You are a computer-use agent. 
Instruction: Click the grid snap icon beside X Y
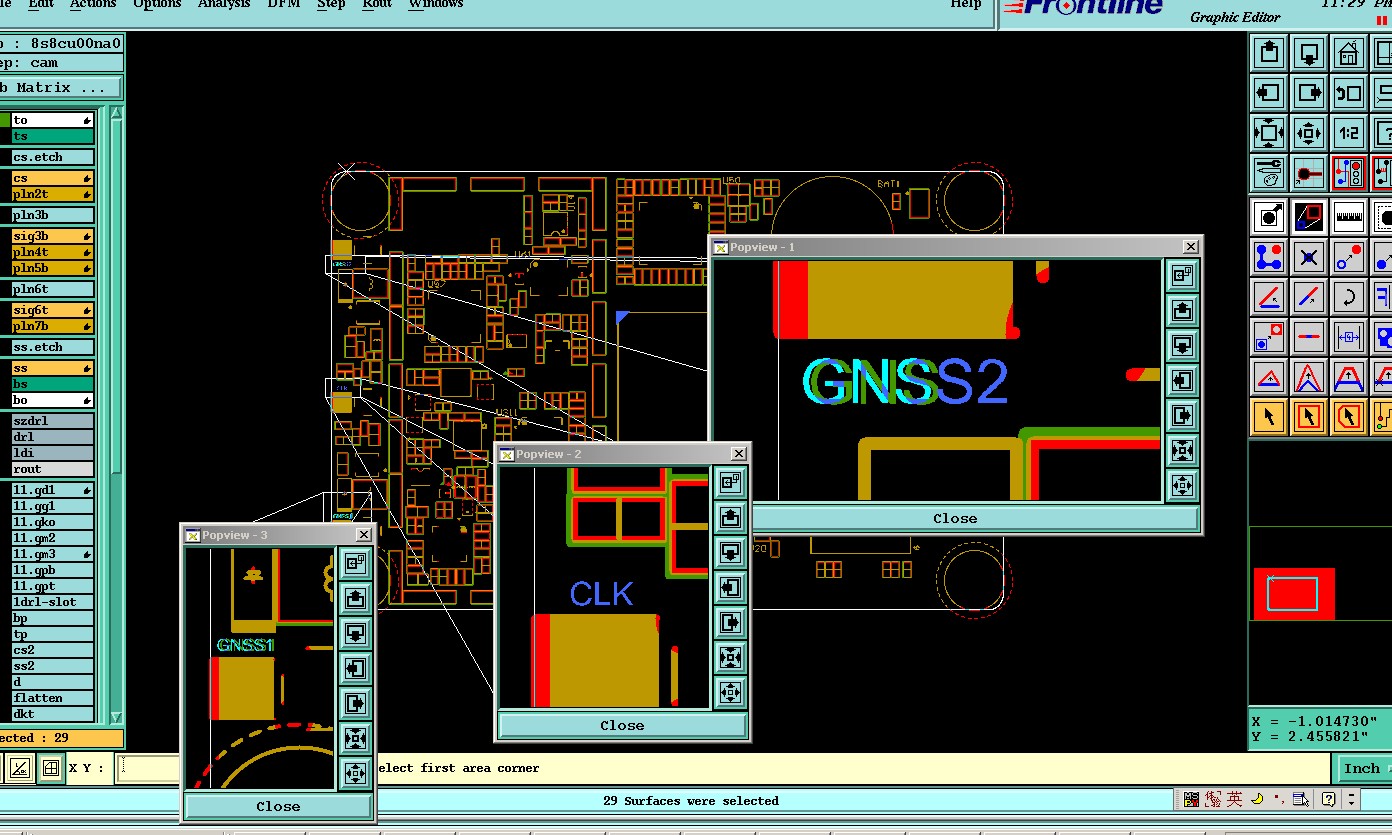(50, 769)
